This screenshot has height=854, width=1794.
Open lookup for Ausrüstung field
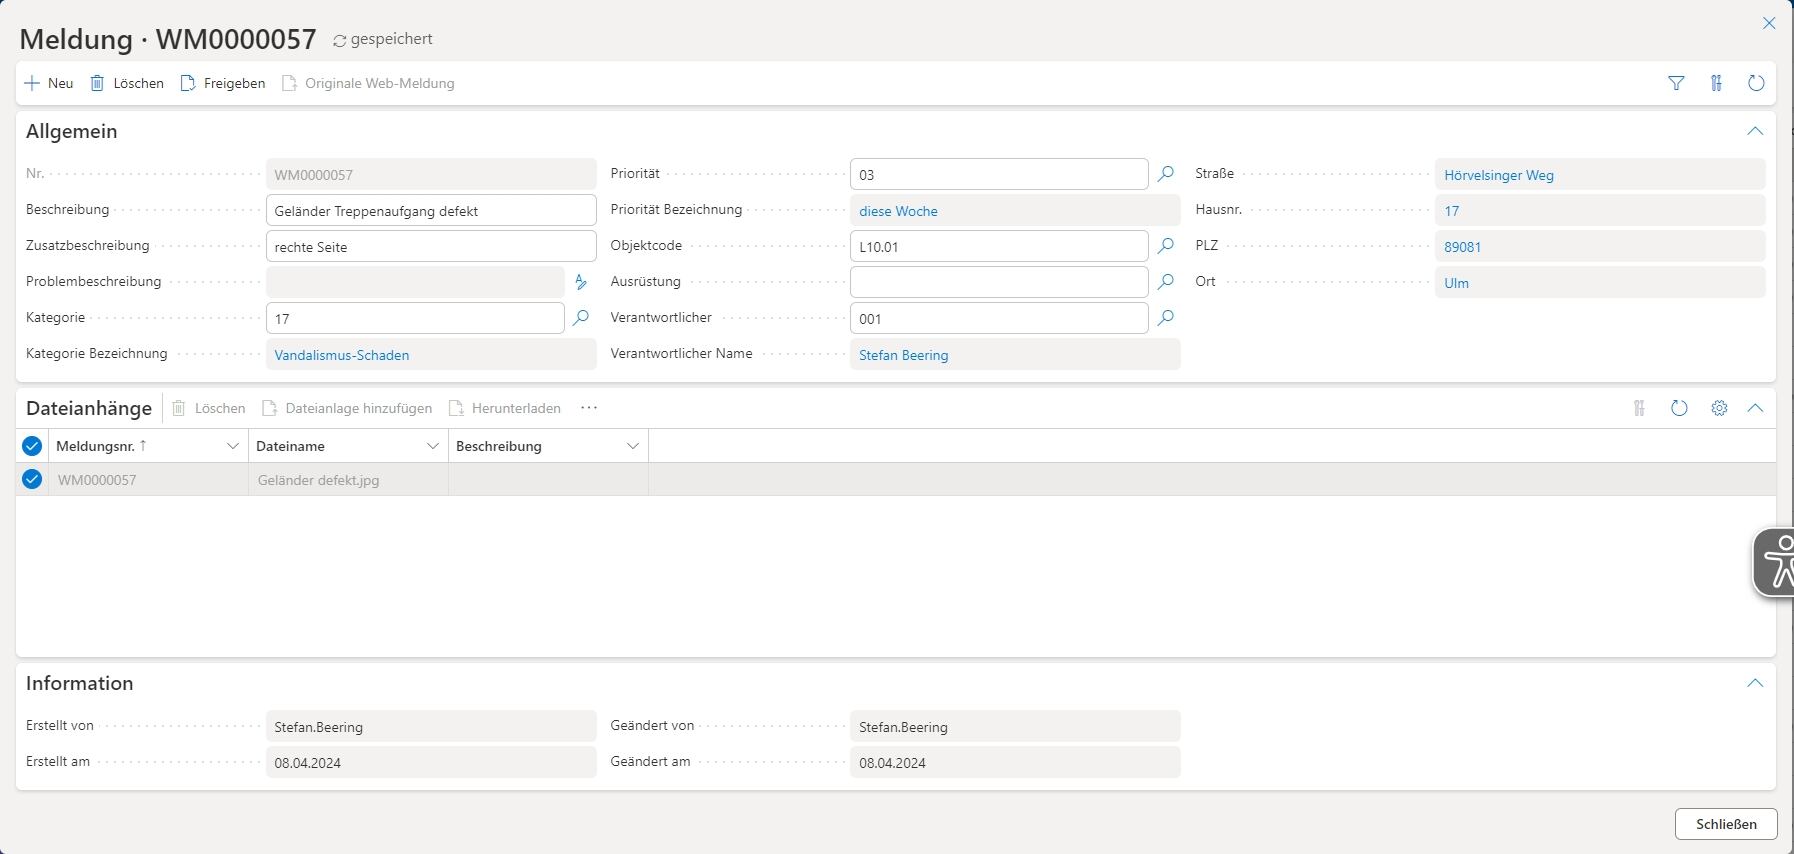click(1165, 282)
